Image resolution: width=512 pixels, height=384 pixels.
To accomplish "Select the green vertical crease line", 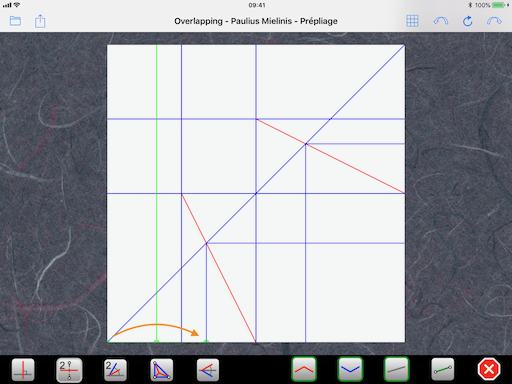I will coord(157,193).
